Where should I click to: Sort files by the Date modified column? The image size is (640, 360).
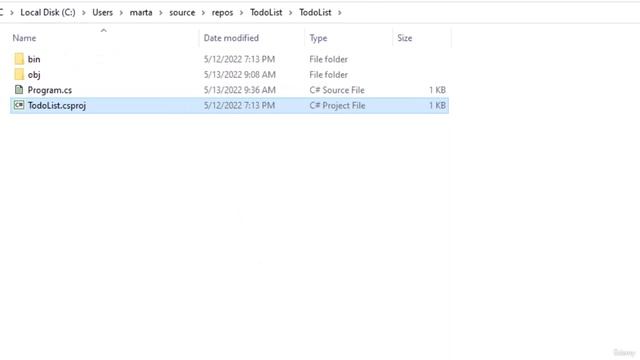[231, 38]
